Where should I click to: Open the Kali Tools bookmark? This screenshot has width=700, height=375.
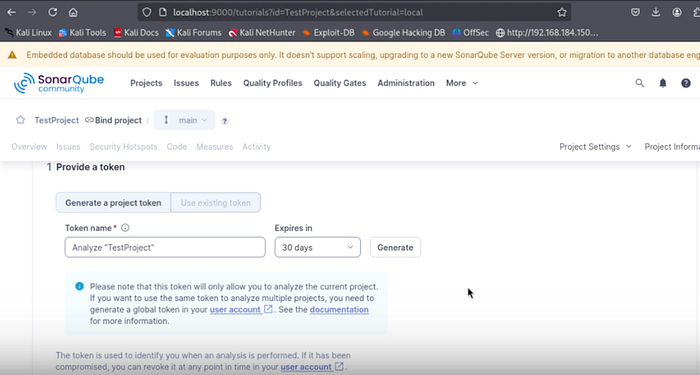83,33
